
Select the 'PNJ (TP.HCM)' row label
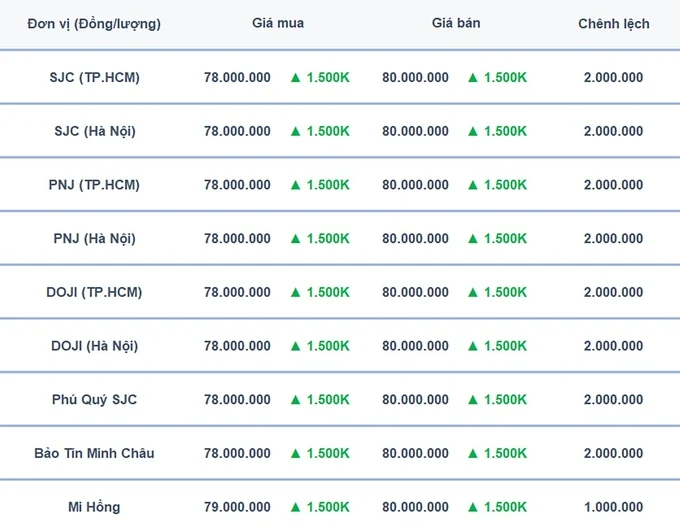click(x=94, y=185)
